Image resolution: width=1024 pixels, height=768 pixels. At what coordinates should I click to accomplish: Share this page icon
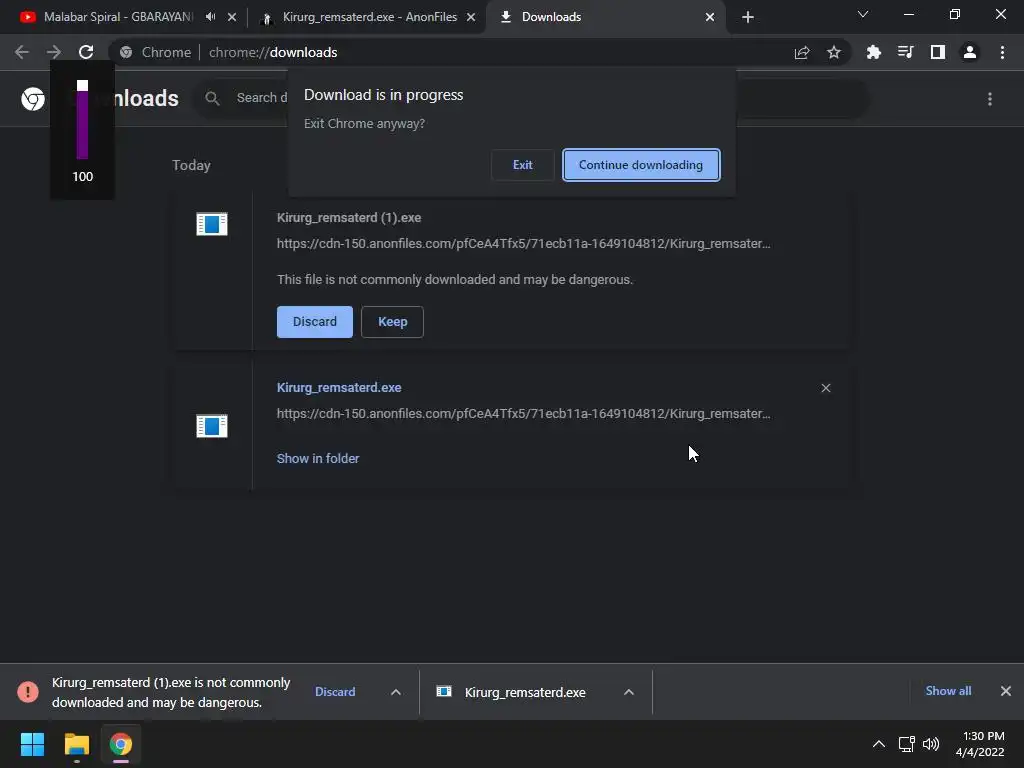802,53
